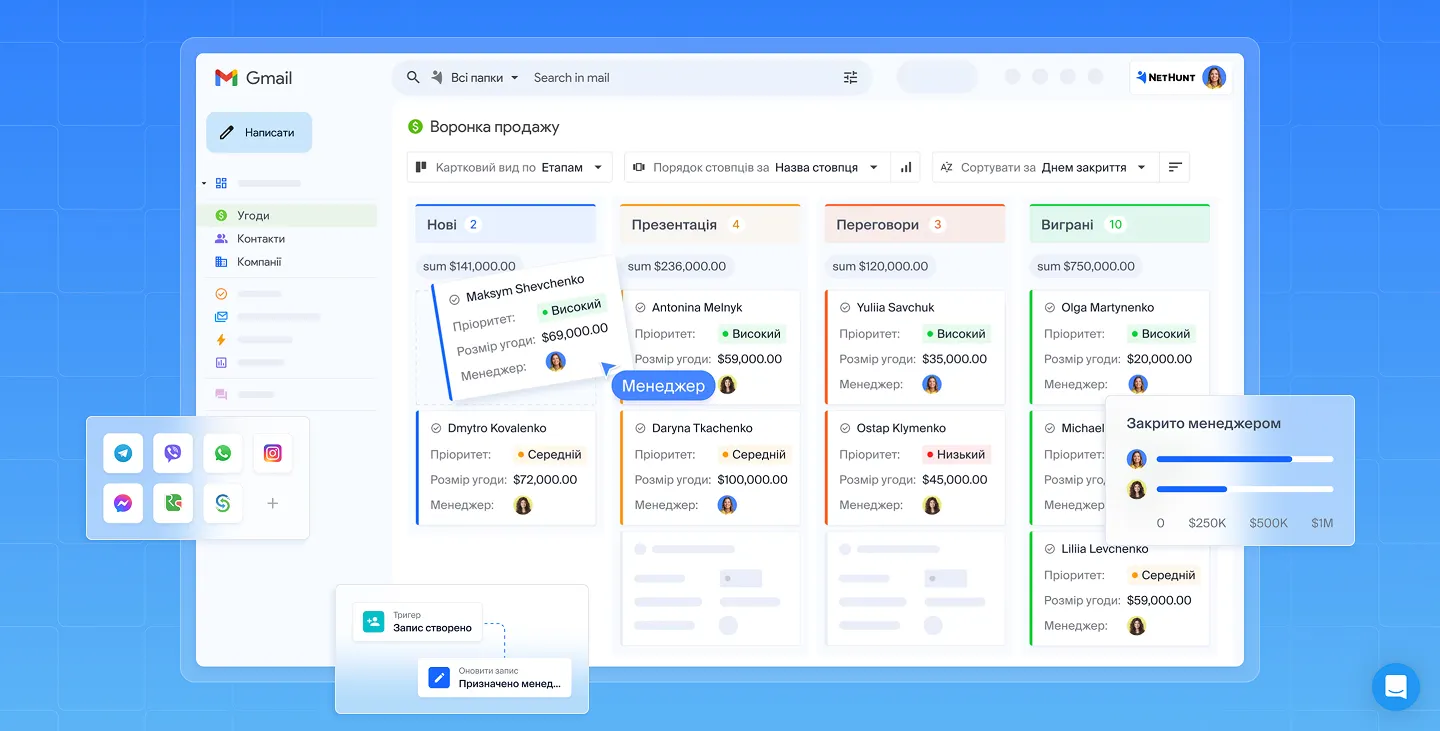Click the bar chart icon in toolbar
1440x731 pixels.
point(906,168)
